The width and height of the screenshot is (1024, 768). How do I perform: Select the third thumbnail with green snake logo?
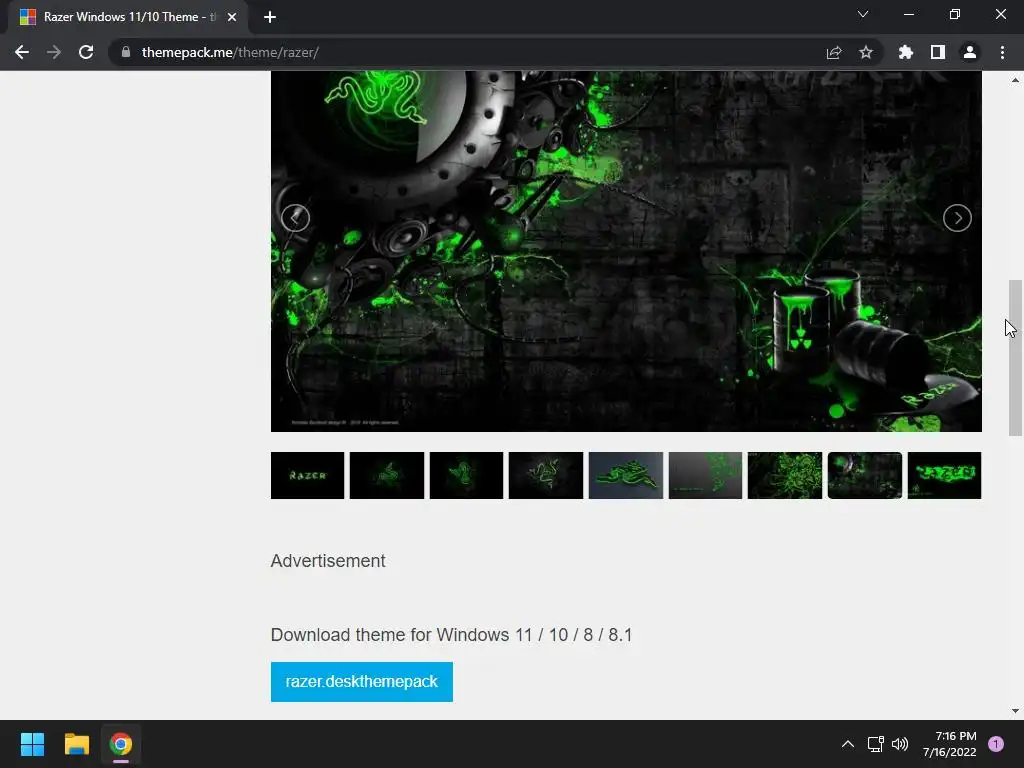(x=466, y=475)
